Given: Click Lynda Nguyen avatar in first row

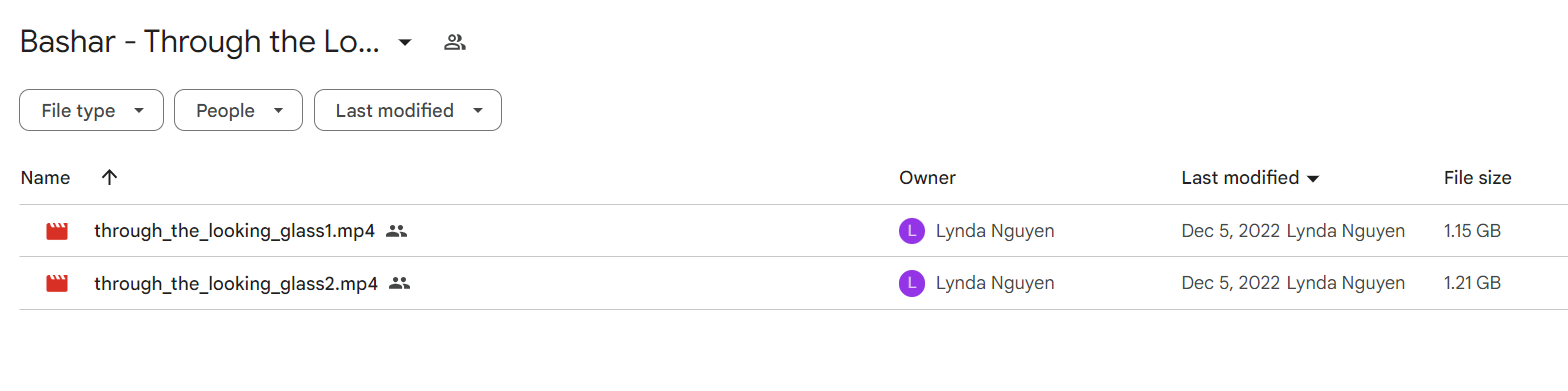Looking at the screenshot, I should (x=911, y=231).
